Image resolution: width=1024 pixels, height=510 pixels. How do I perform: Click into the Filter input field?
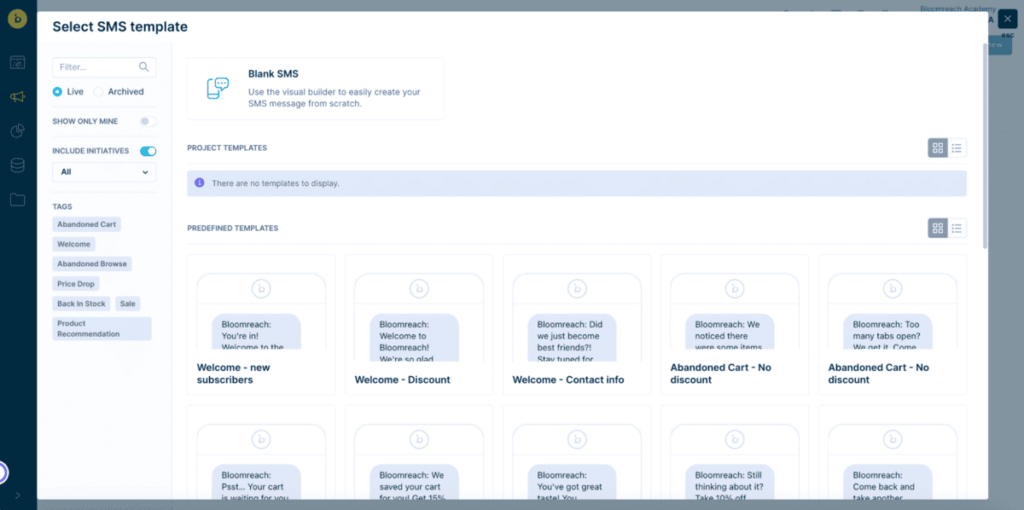104,67
